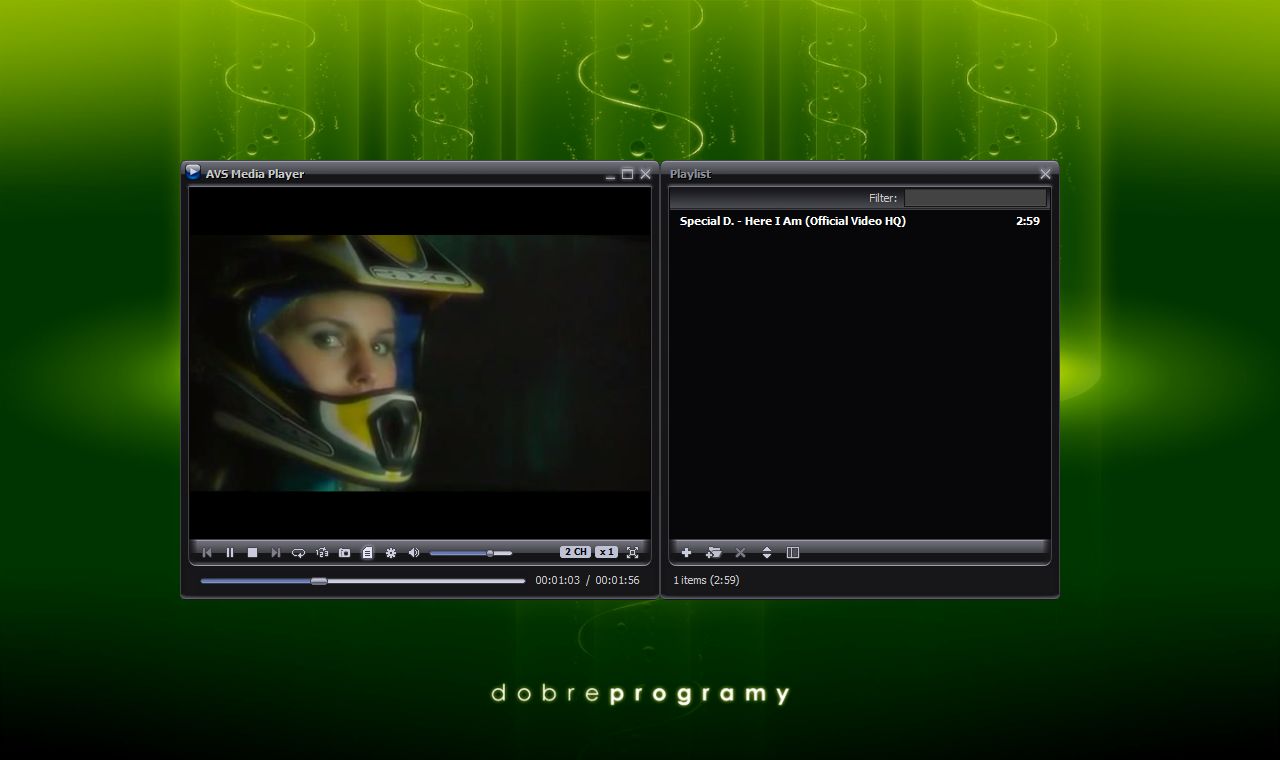The image size is (1280, 760).
Task: Remove the selected playlist item
Action: (x=740, y=552)
